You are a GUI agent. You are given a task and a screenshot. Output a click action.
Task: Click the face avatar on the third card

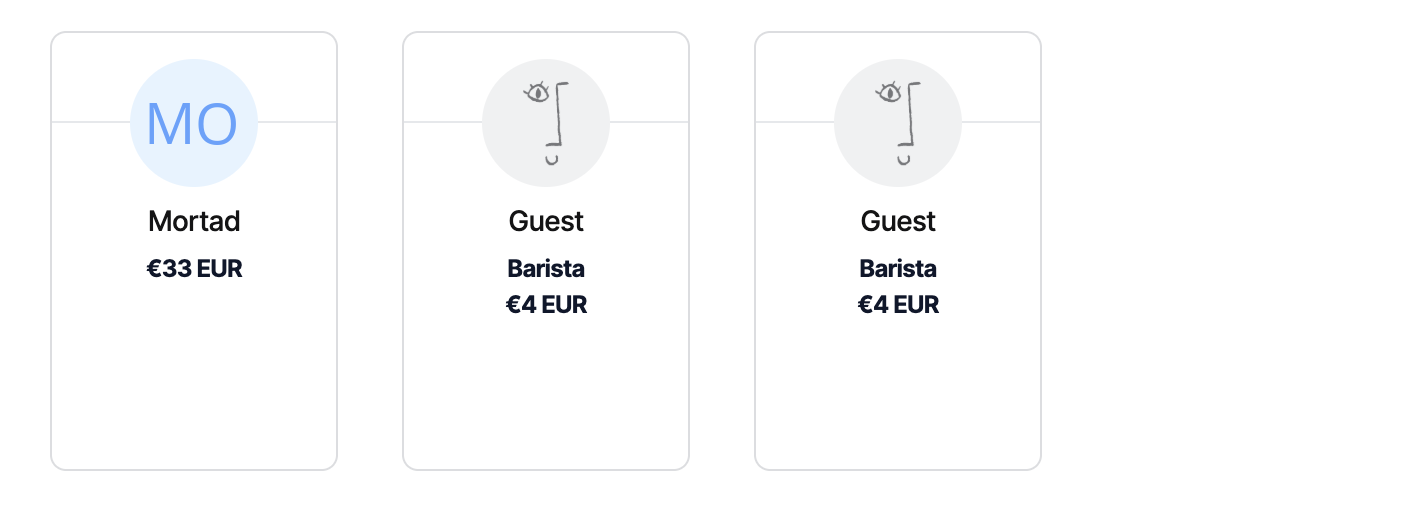coord(898,123)
